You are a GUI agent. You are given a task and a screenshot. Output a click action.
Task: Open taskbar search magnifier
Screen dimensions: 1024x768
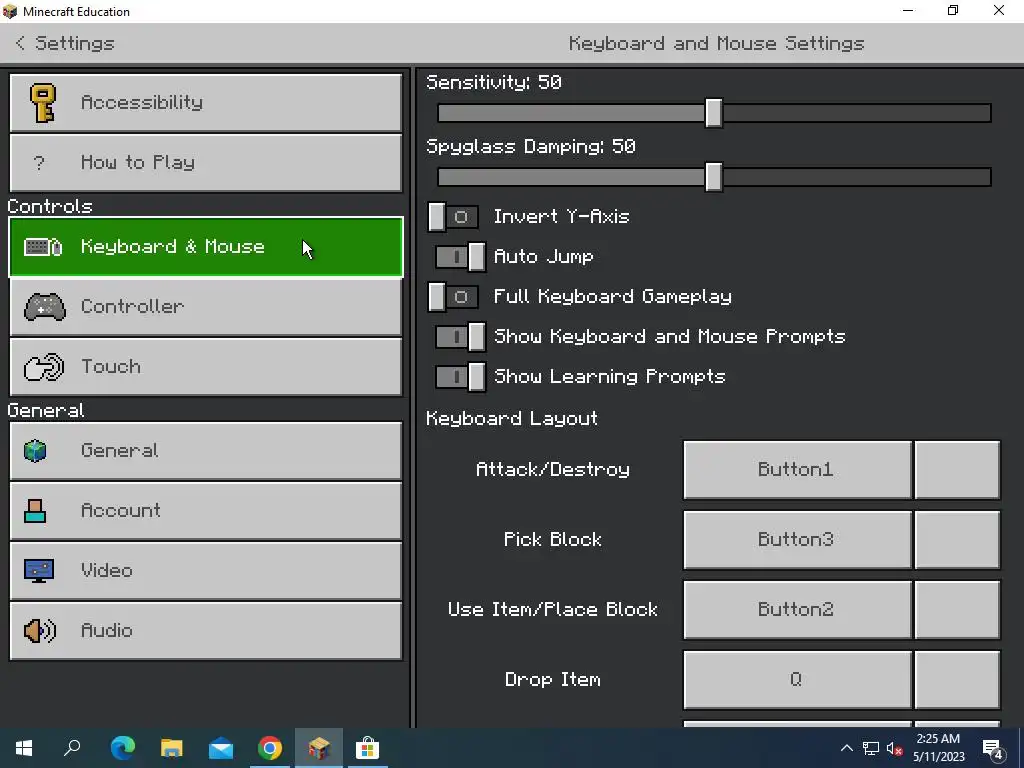[x=72, y=748]
